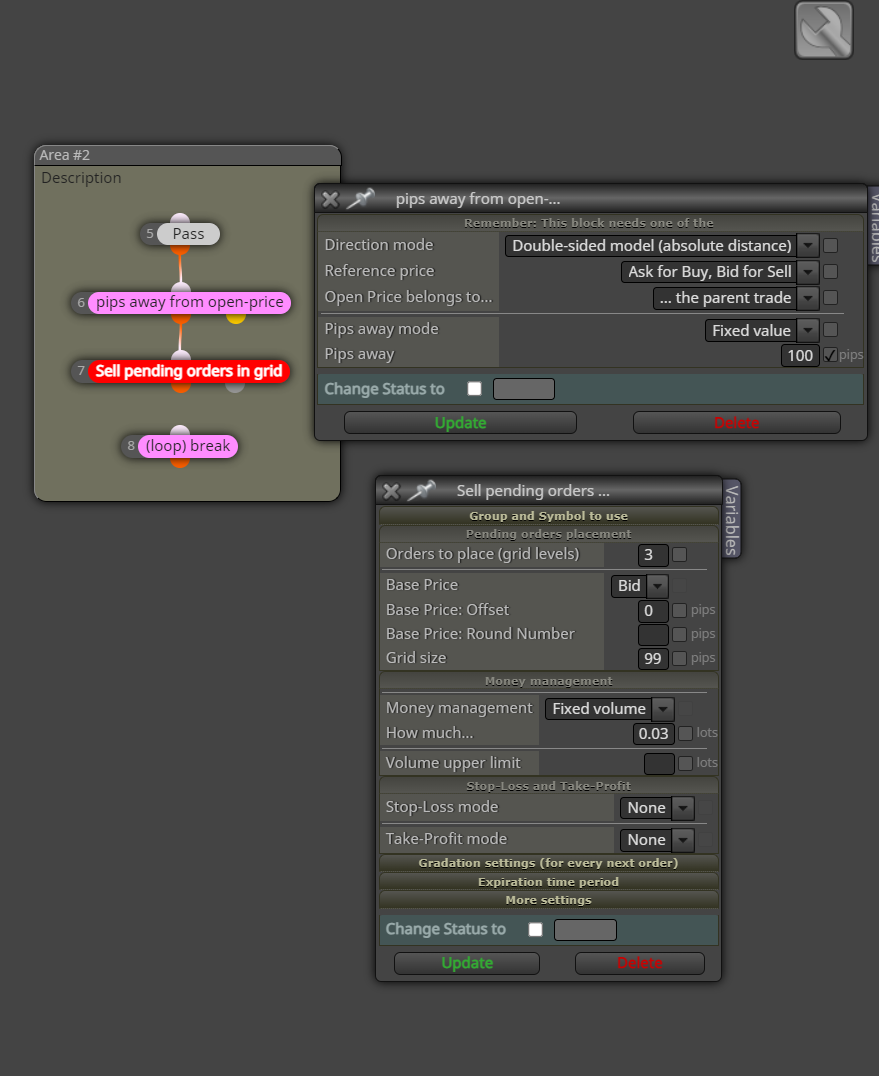The image size is (879, 1076).
Task: Pick status color in pips away panel
Action: pyautogui.click(x=524, y=389)
